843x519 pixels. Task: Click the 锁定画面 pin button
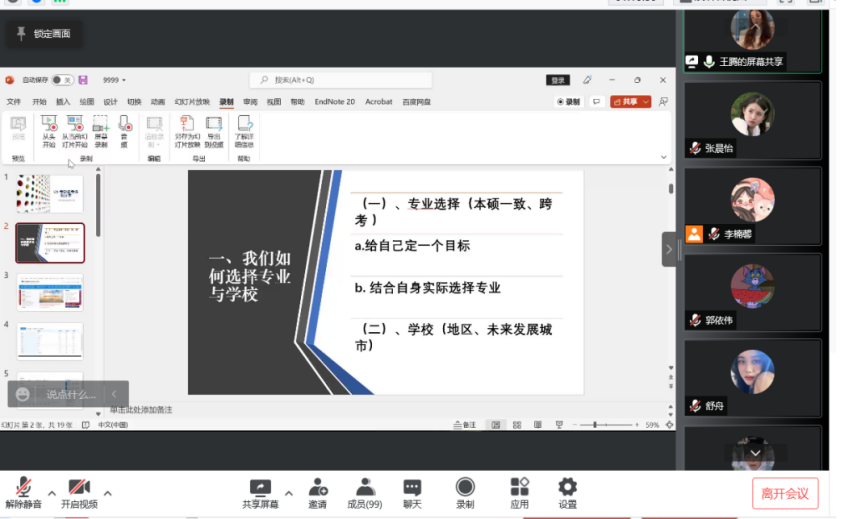point(43,34)
